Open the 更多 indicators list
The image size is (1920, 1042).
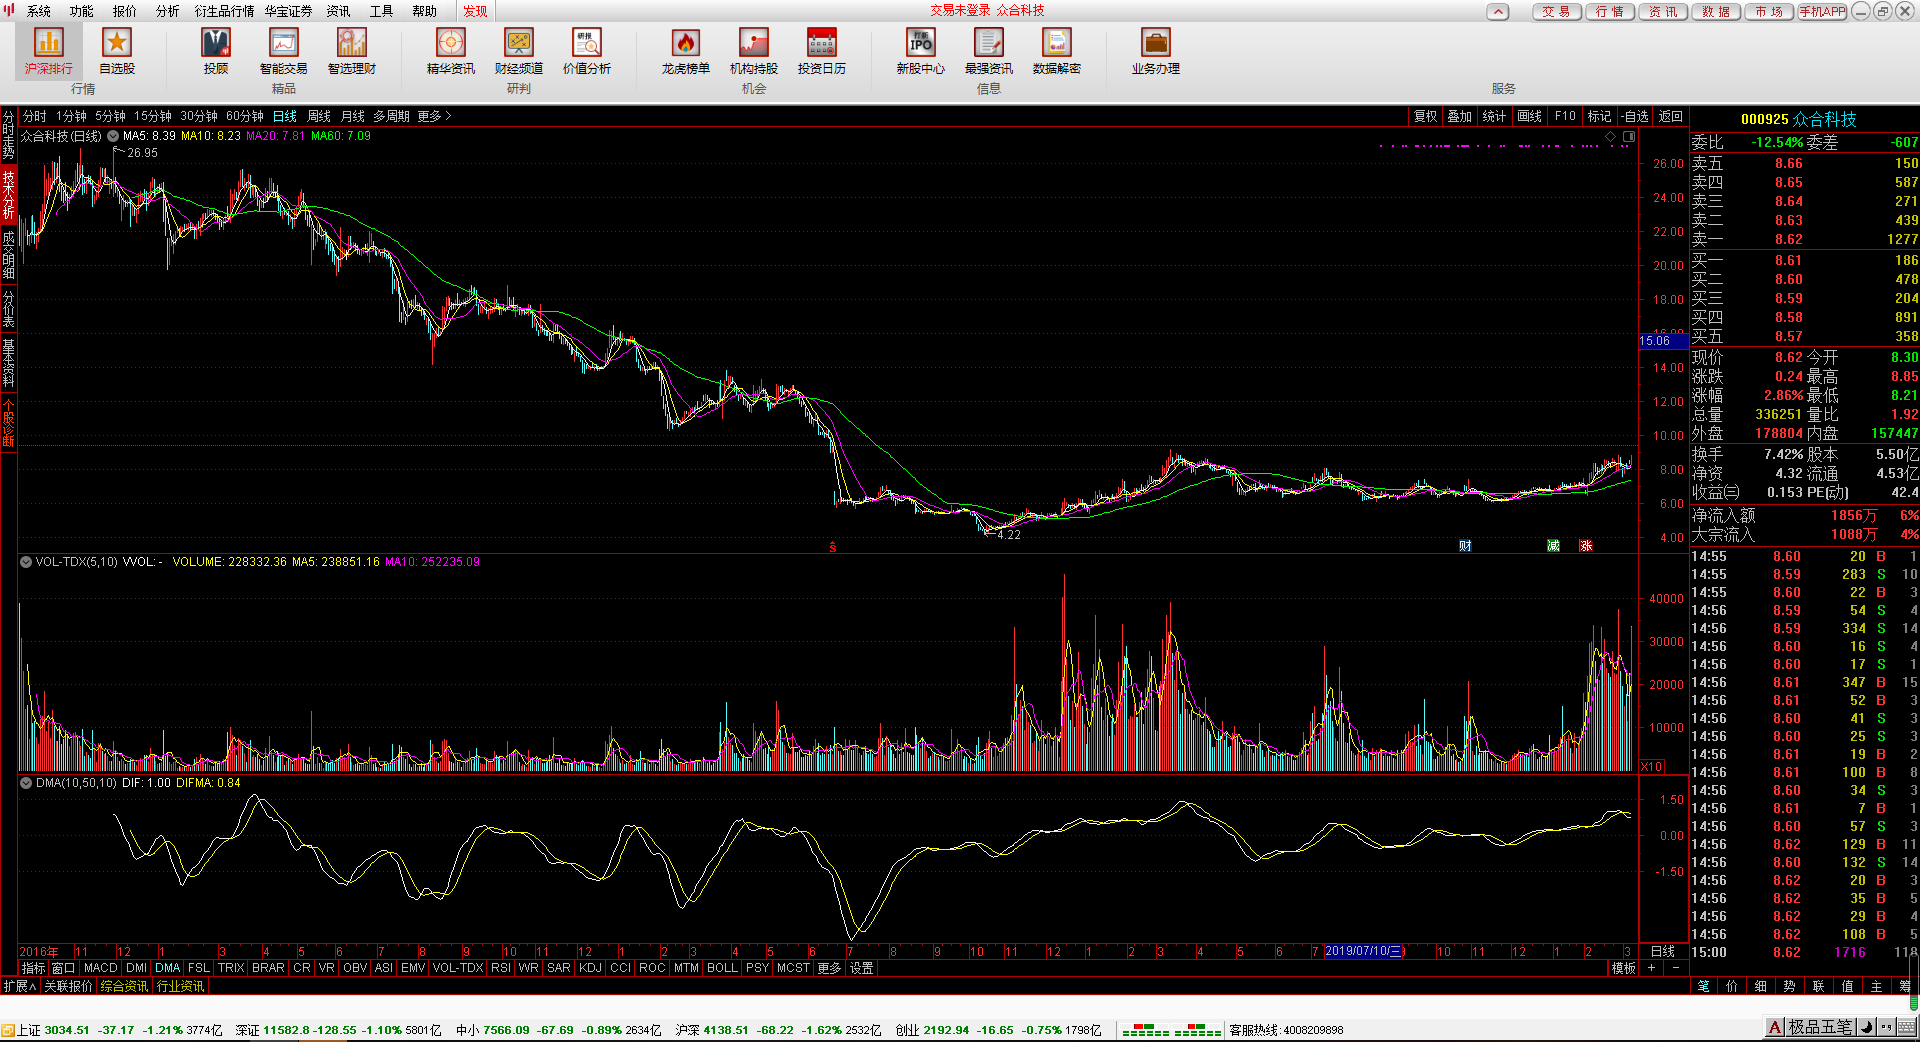(829, 968)
